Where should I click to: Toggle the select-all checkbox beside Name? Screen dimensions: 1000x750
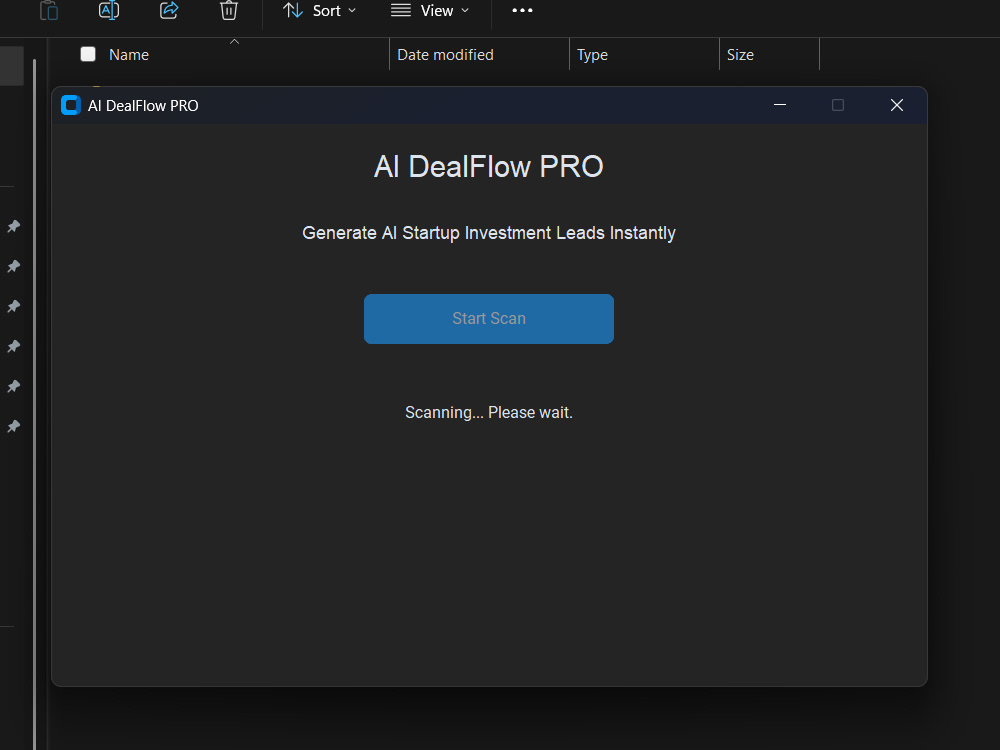88,54
